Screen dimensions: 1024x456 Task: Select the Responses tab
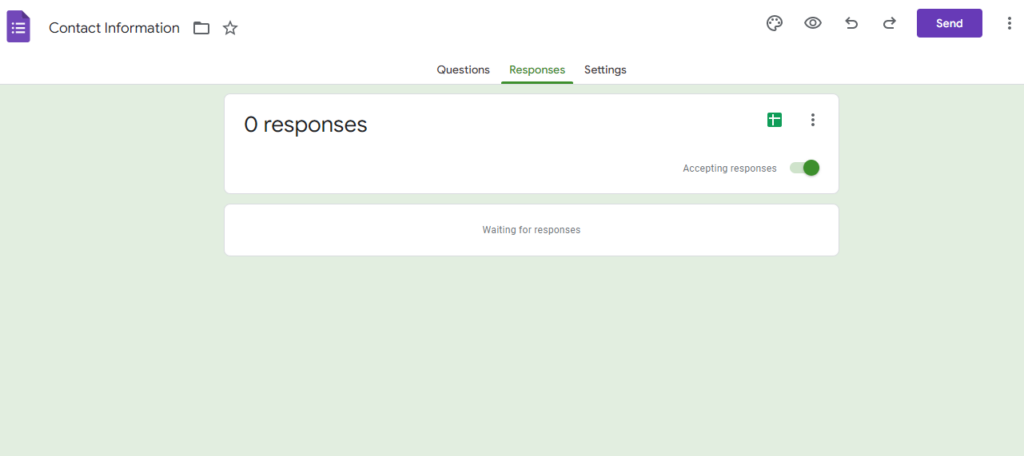537,69
